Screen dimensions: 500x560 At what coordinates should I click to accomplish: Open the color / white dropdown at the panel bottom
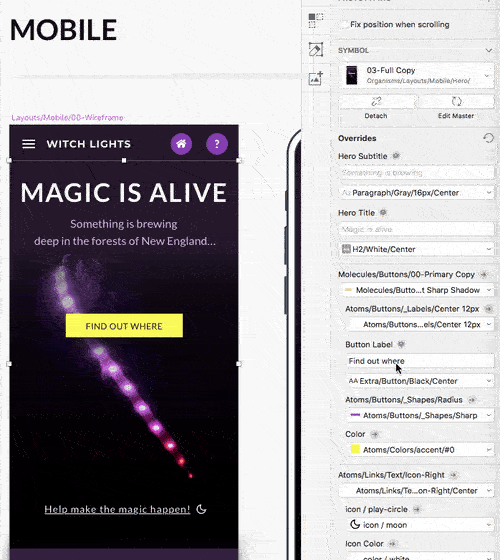[x=420, y=557]
